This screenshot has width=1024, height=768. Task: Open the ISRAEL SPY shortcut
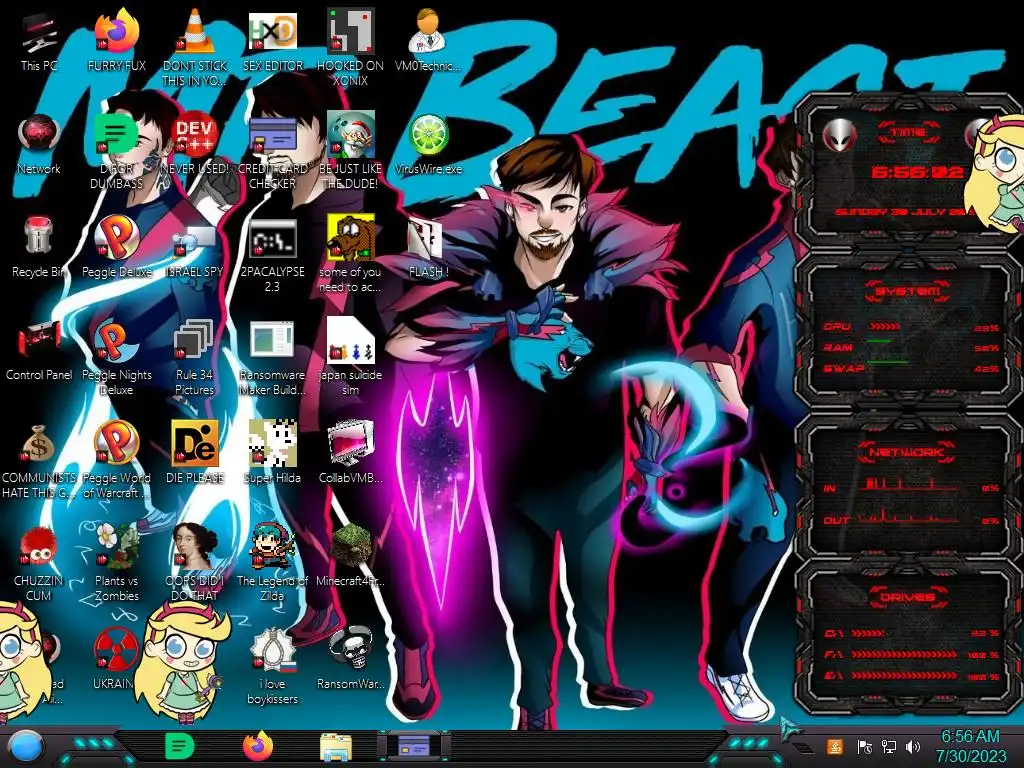[195, 248]
